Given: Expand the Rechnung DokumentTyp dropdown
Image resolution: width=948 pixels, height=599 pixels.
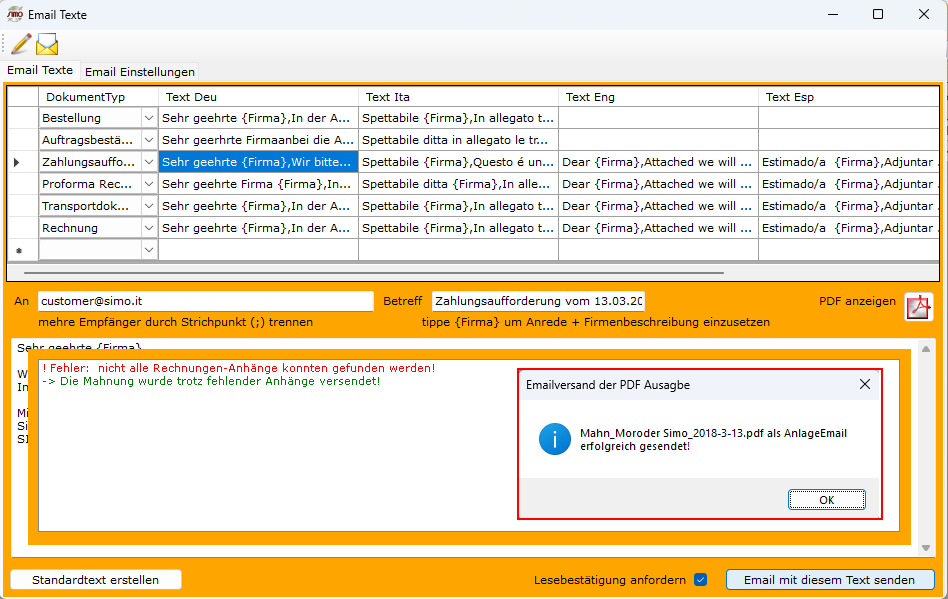Looking at the screenshot, I should click(149, 228).
